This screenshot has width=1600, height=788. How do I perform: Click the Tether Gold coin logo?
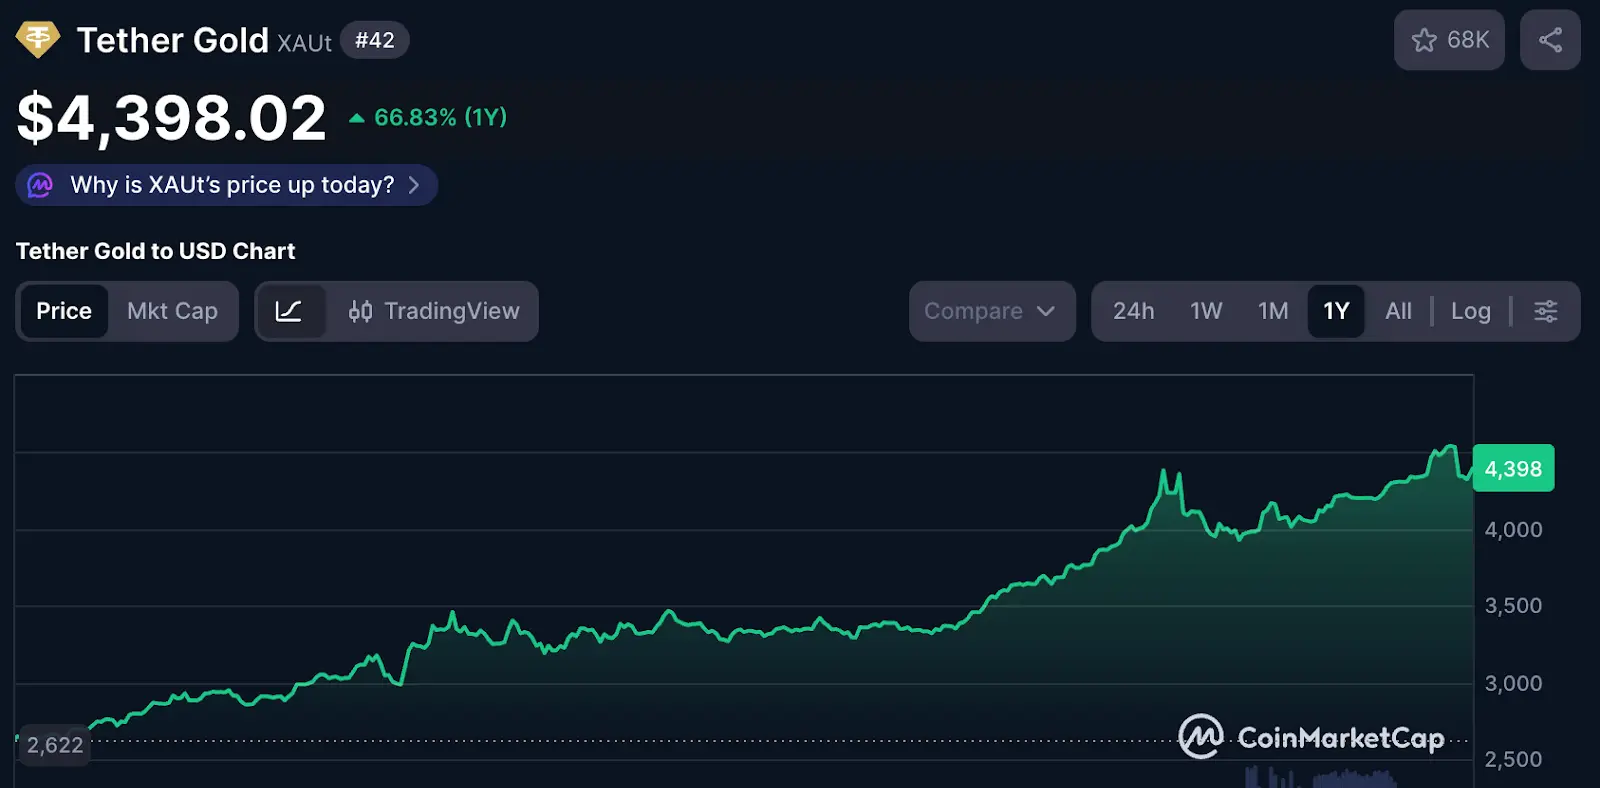(x=38, y=40)
